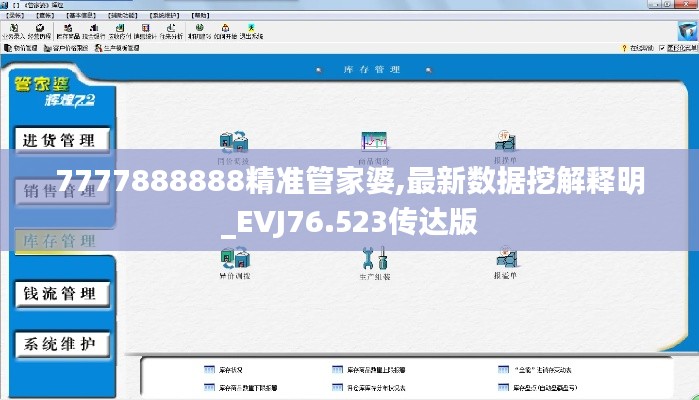Screen dimensions: 699x400
Task: Open 库存商品数量上限报警 report
Action: point(376,370)
